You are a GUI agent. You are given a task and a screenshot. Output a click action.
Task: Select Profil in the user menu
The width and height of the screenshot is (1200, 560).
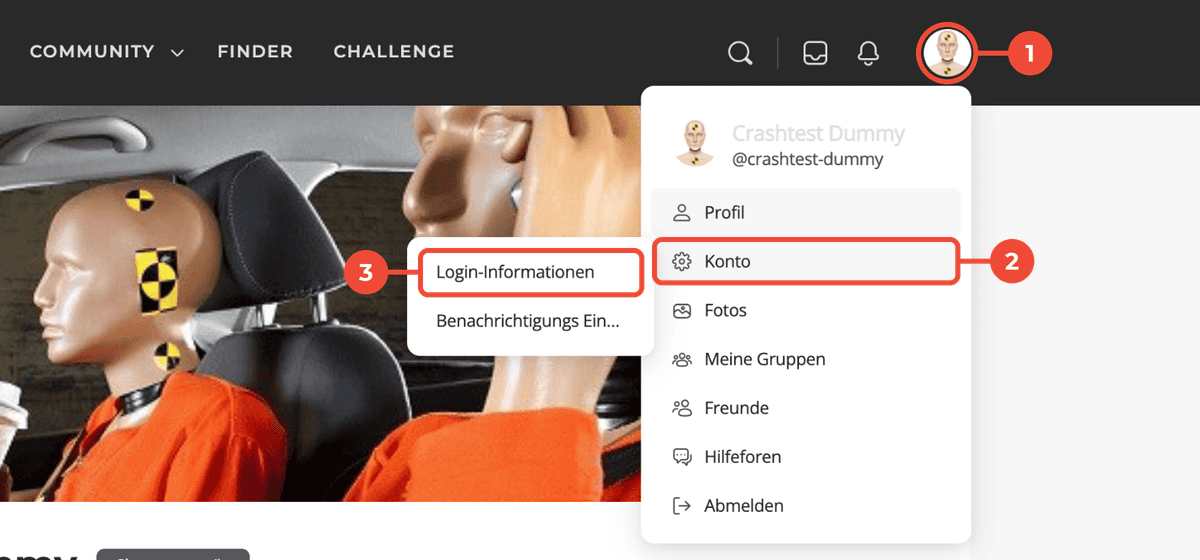tap(806, 212)
